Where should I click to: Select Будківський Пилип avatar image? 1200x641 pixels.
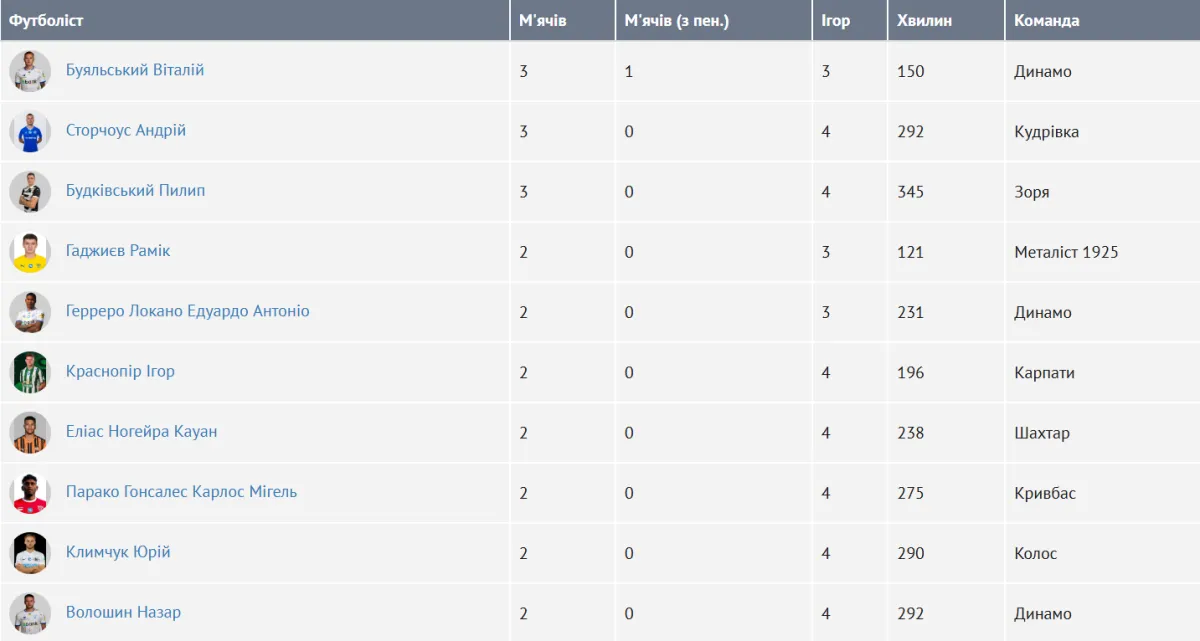click(30, 191)
